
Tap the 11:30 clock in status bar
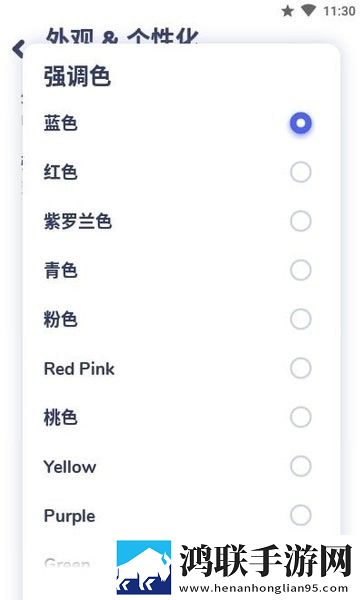click(339, 11)
